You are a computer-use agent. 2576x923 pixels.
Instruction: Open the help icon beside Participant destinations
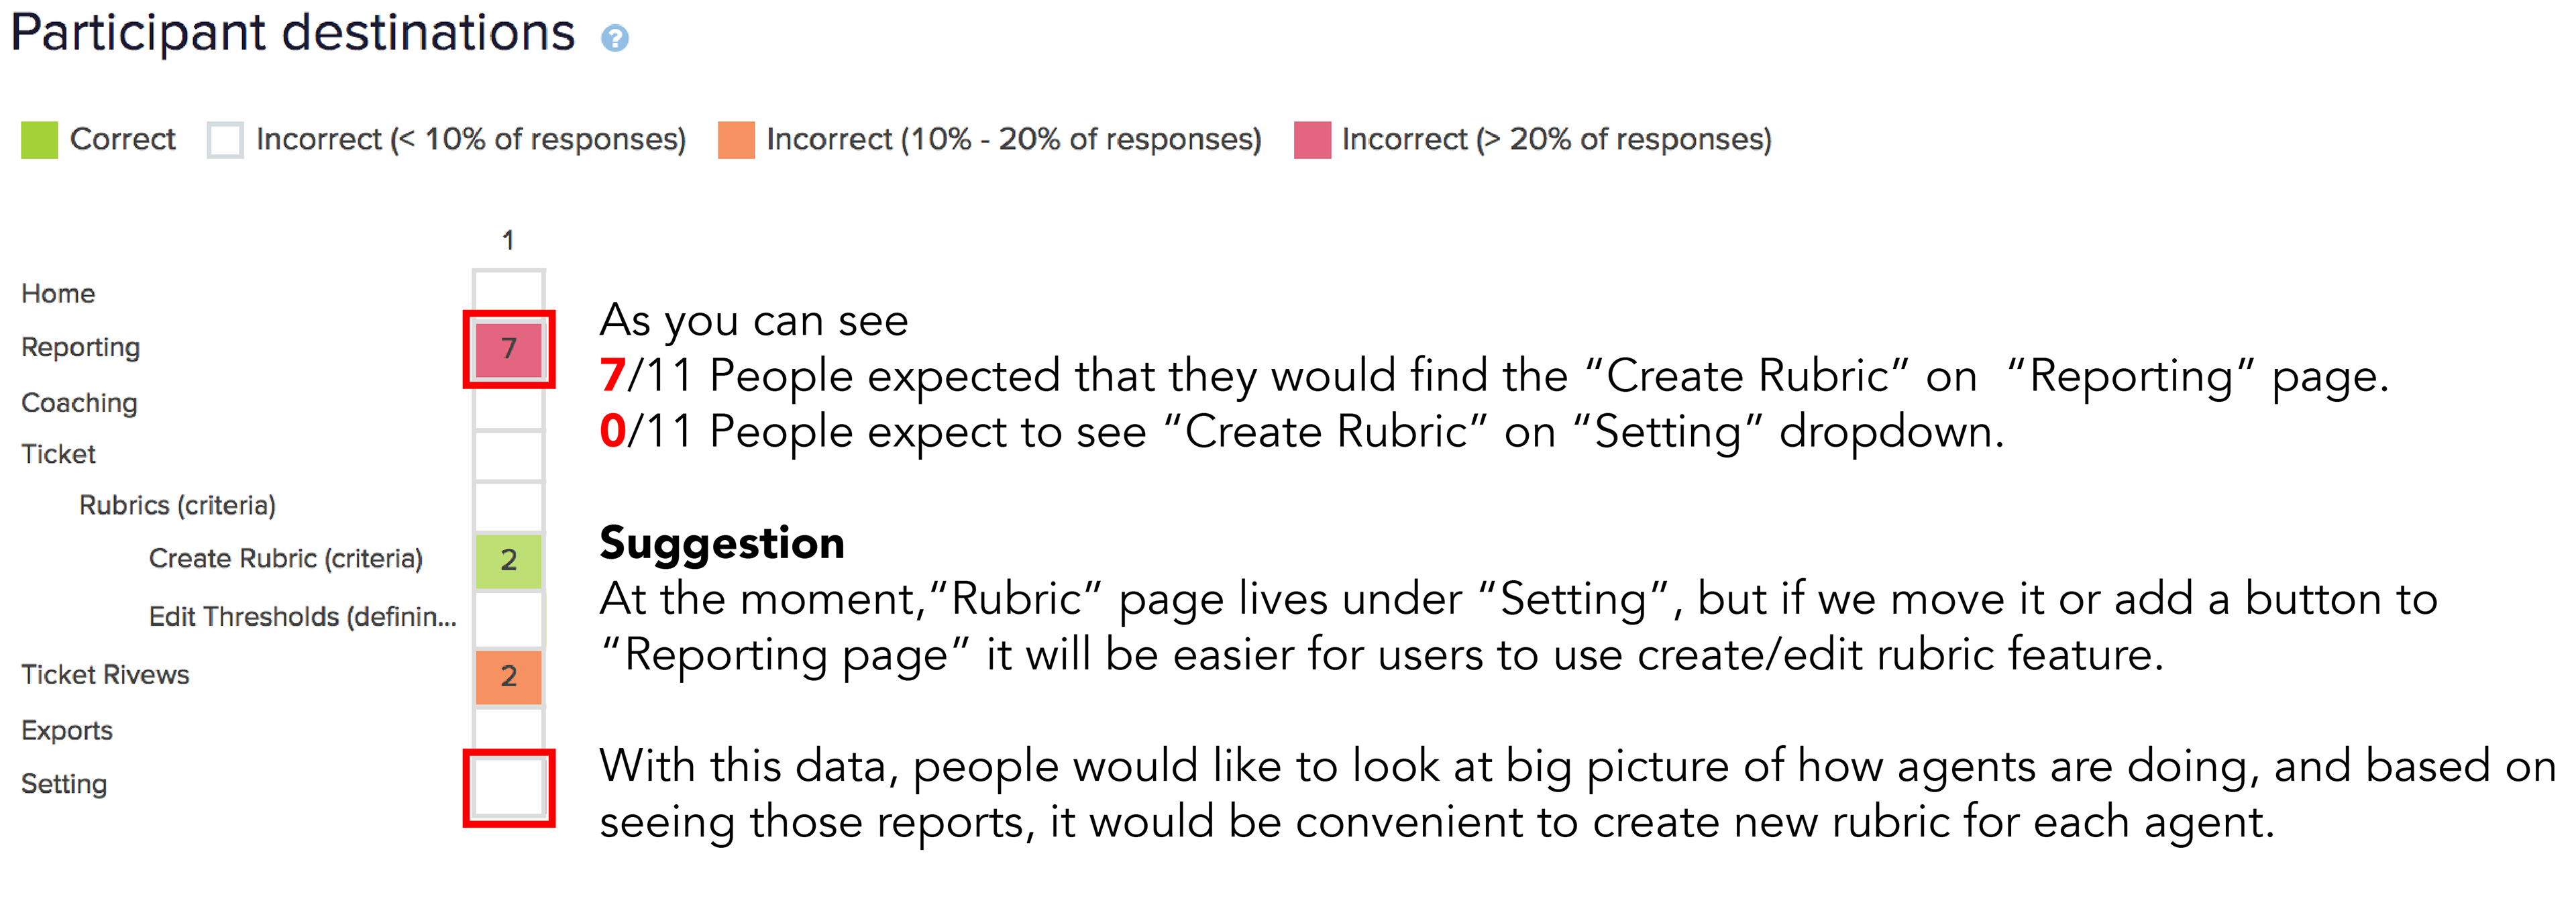(614, 38)
